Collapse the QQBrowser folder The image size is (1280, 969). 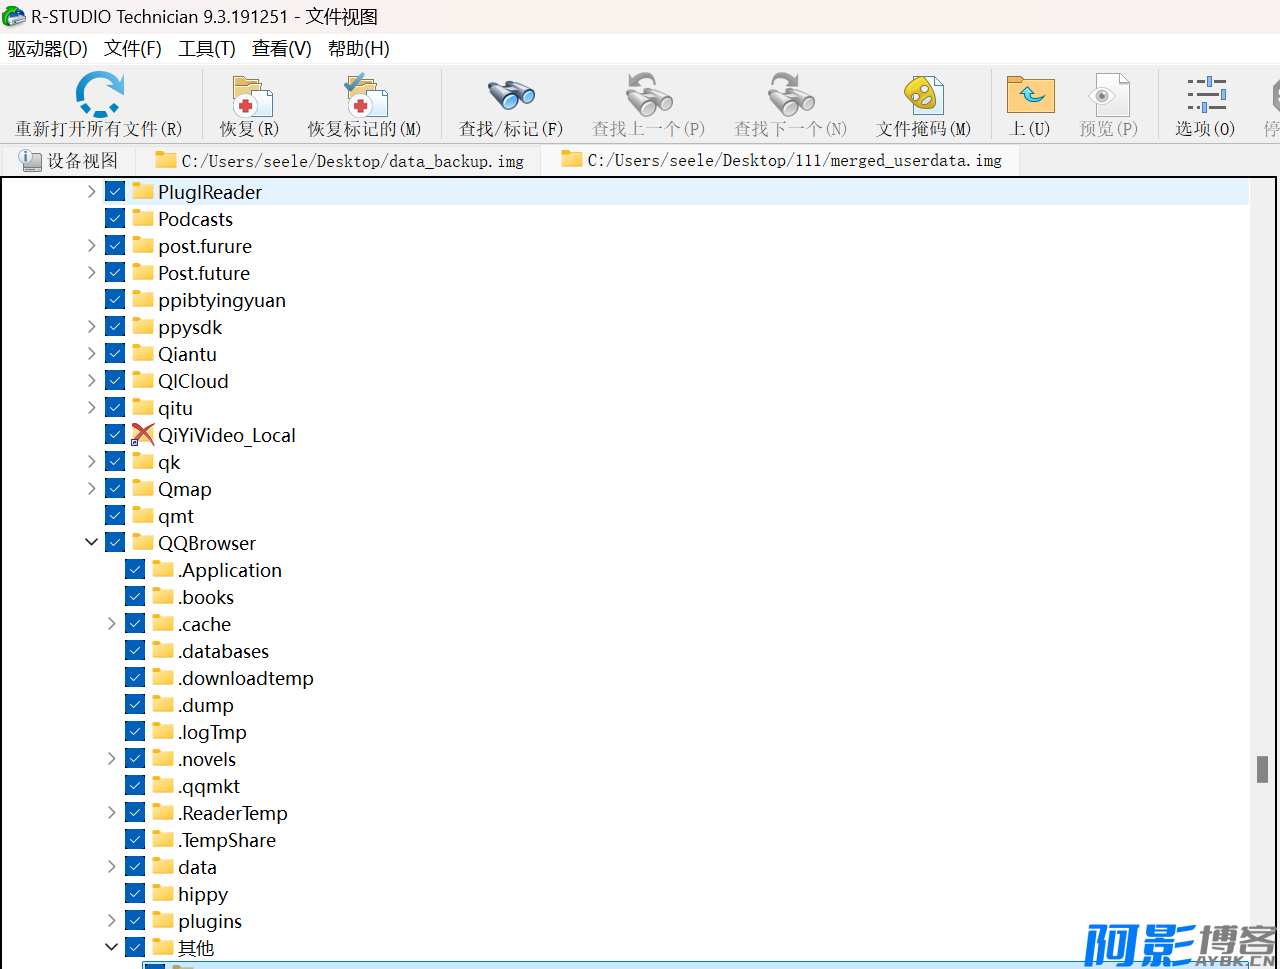tap(92, 542)
